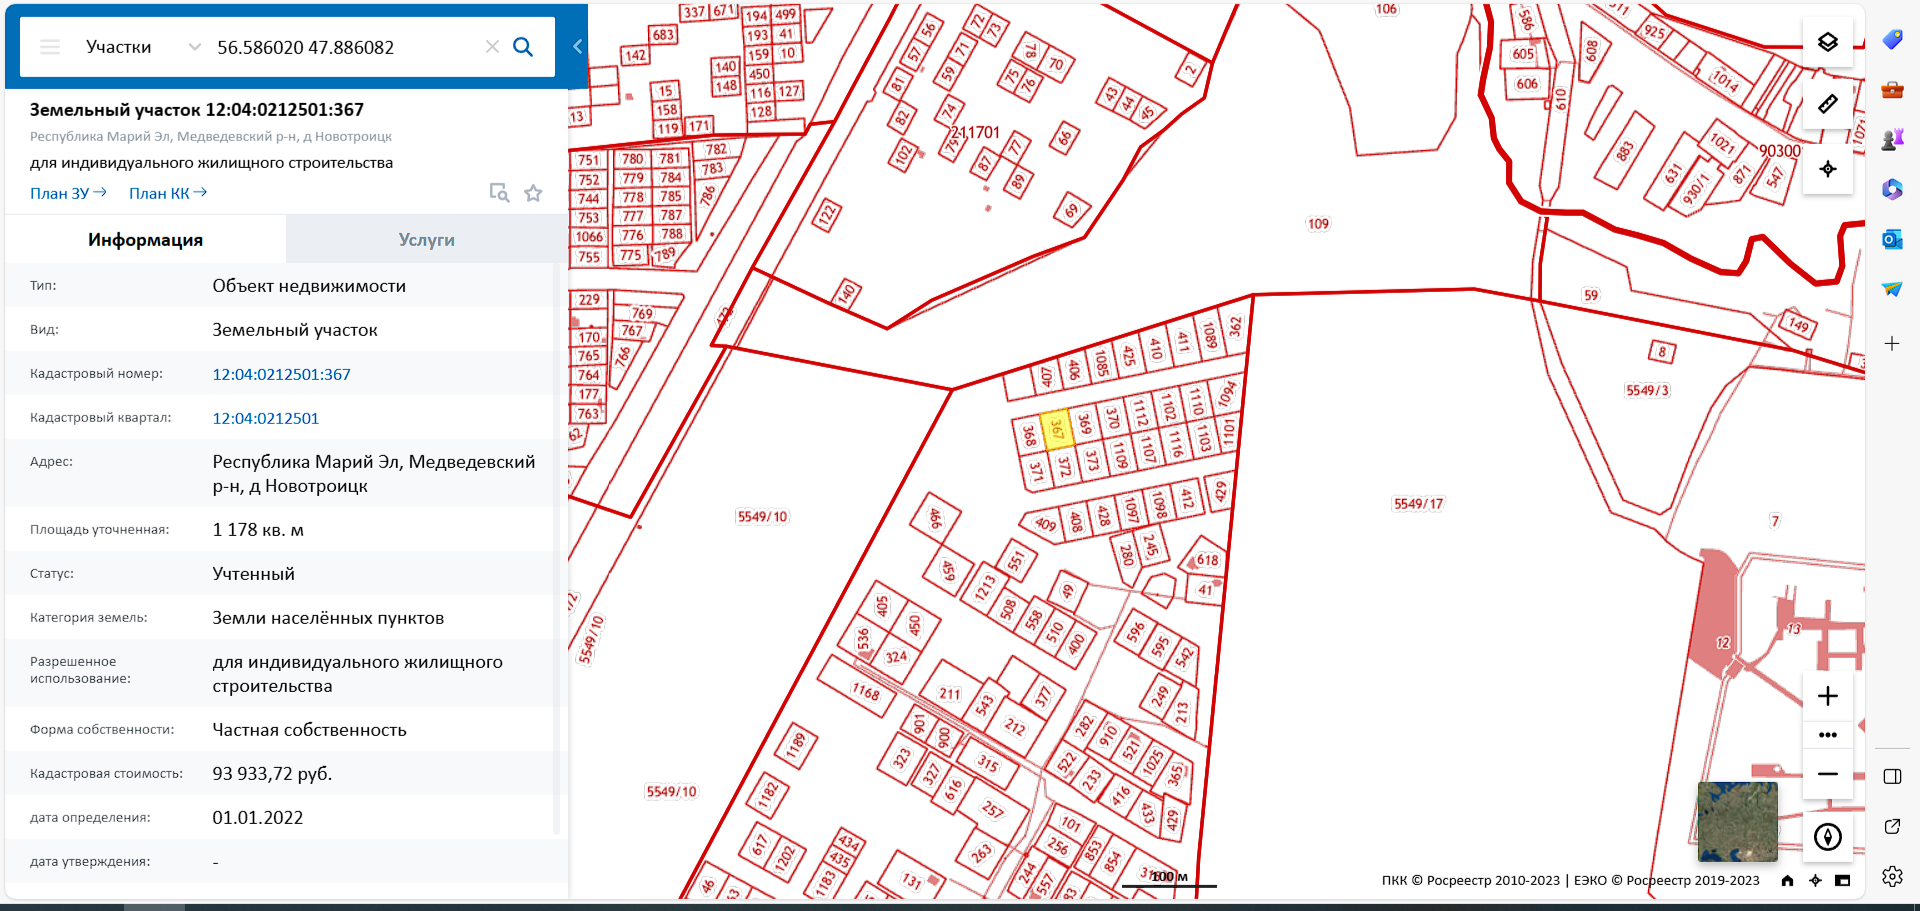Open the paper plane sidebar icon
The width and height of the screenshot is (1920, 911).
click(x=1892, y=290)
